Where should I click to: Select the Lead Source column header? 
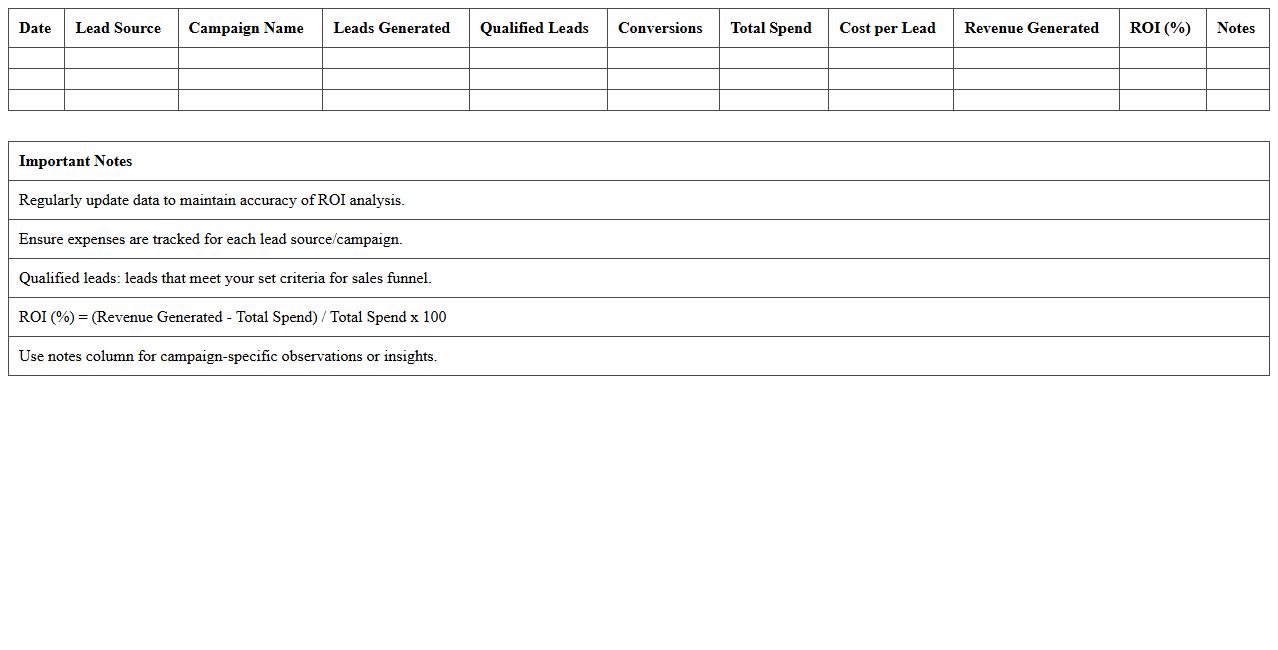coord(118,28)
